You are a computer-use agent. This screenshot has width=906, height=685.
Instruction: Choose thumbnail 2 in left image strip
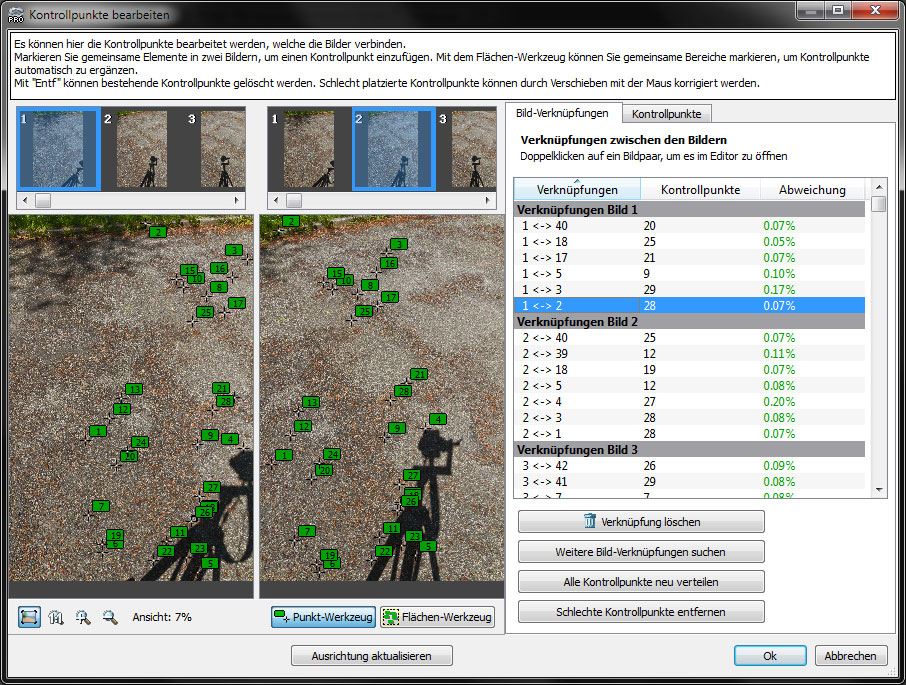pos(142,149)
